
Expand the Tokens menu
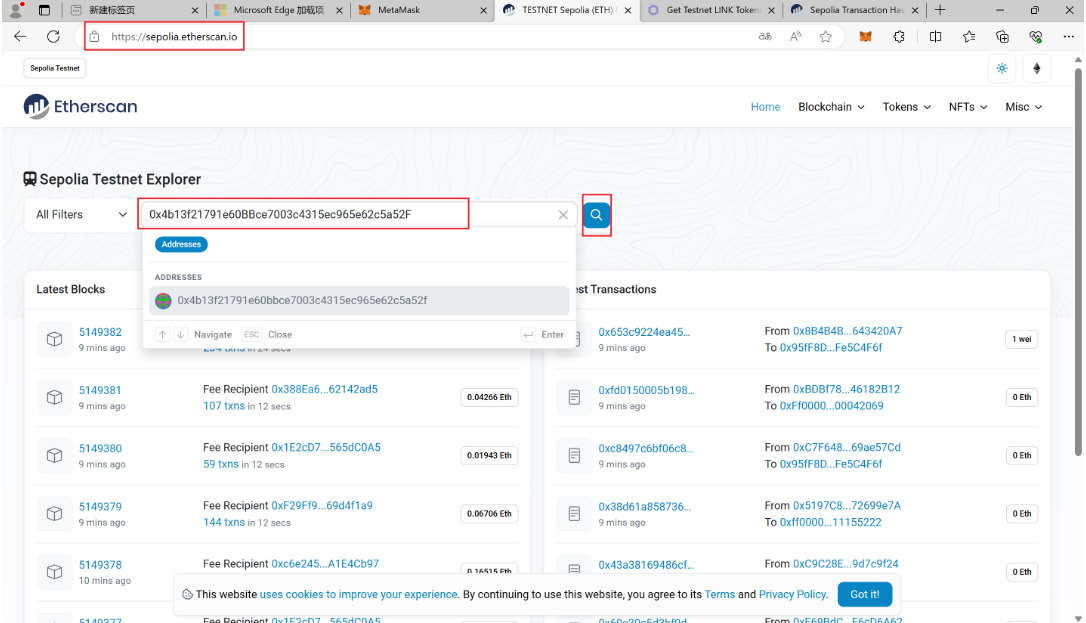pos(907,107)
